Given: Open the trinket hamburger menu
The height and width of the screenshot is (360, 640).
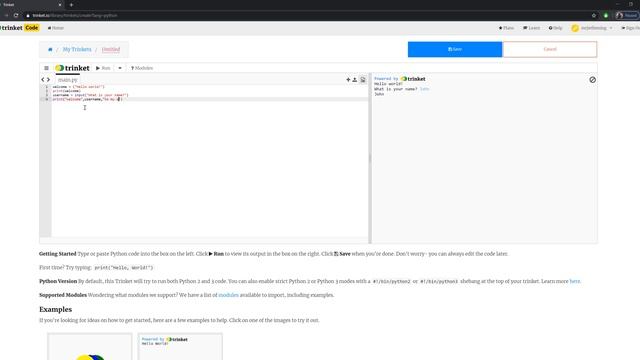Looking at the screenshot, I should point(46,68).
